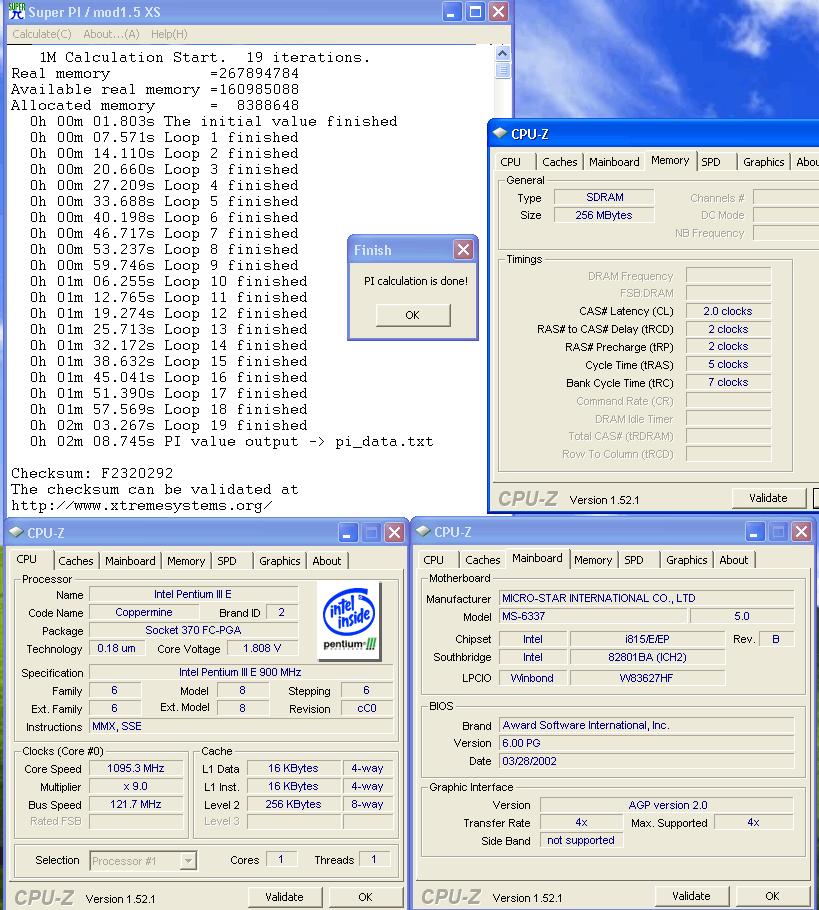819x910 pixels.
Task: Open the Help(H) menu in Super PI
Action: pos(169,34)
